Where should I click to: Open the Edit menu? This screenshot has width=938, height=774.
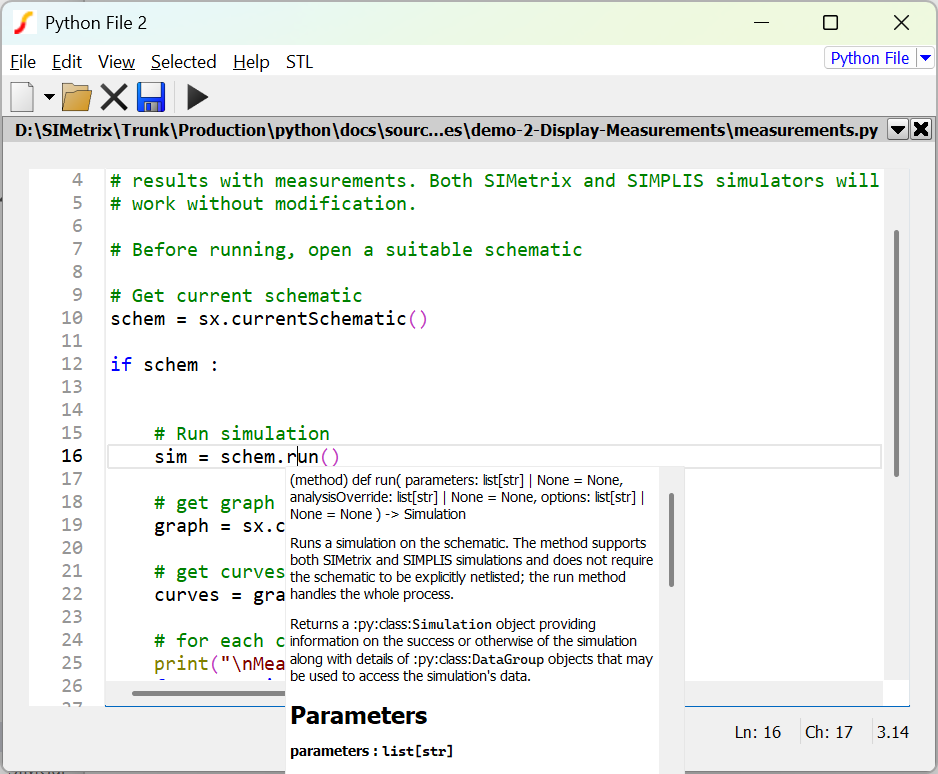click(67, 62)
